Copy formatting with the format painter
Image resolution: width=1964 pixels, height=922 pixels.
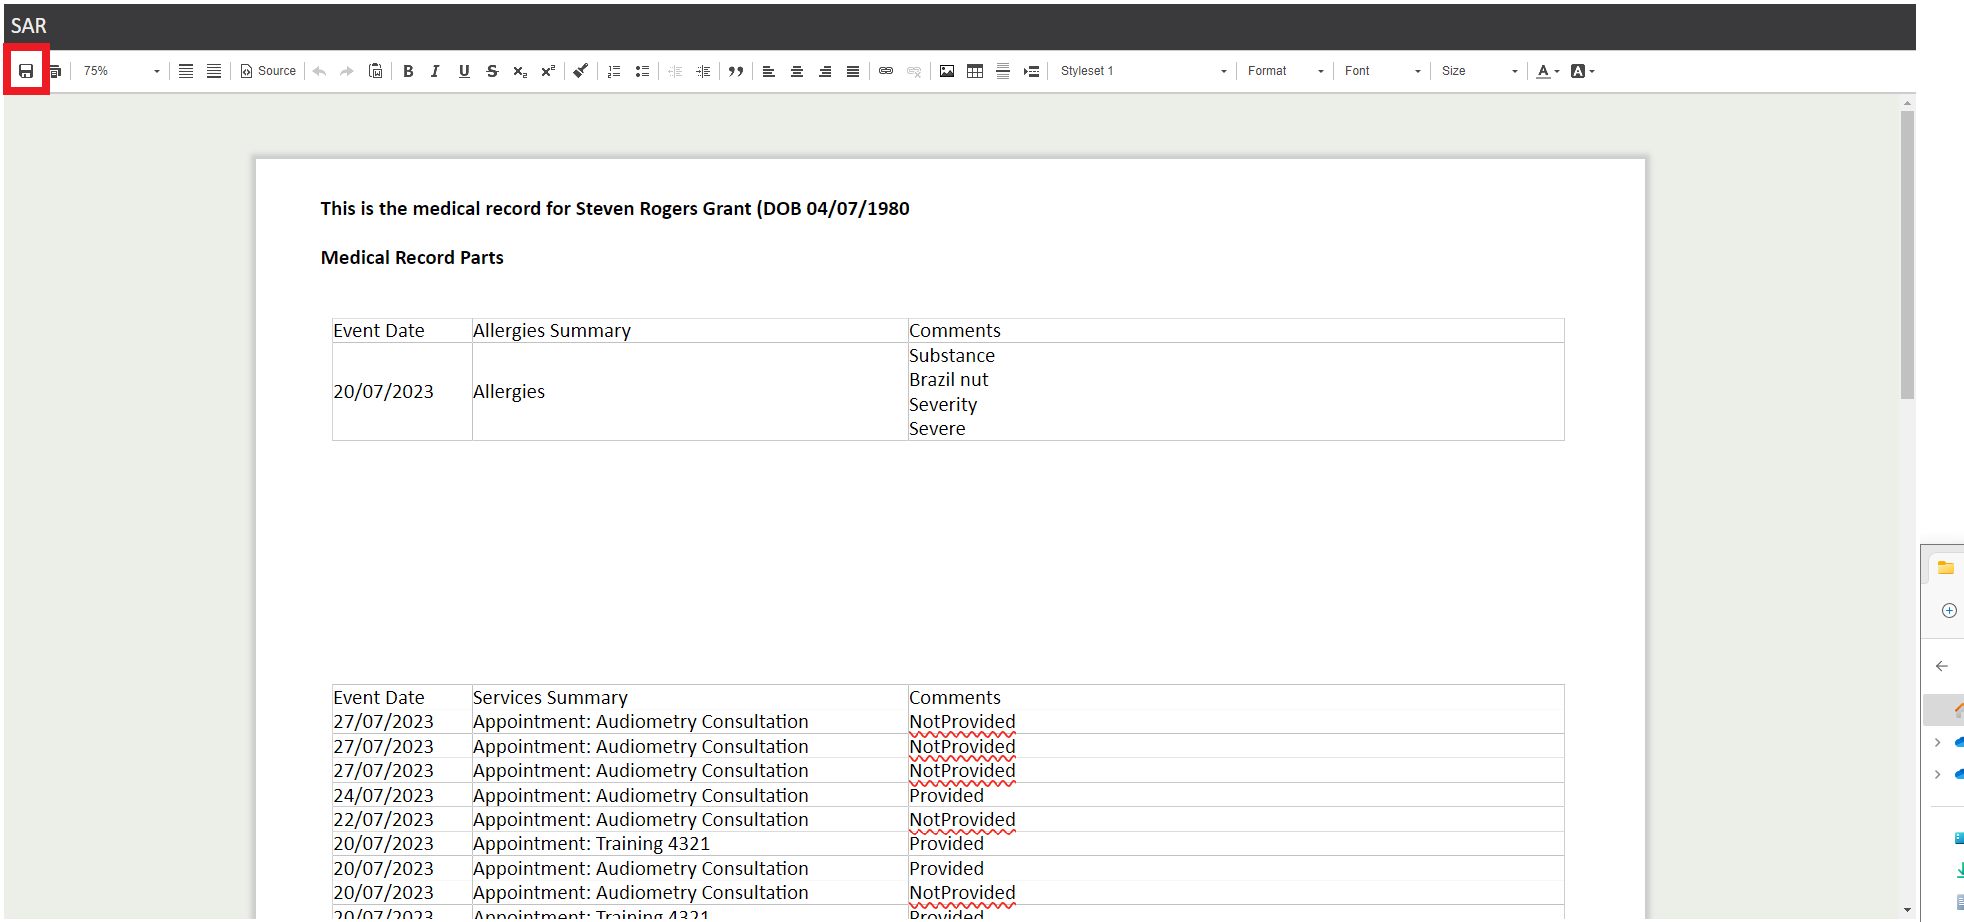tap(580, 70)
